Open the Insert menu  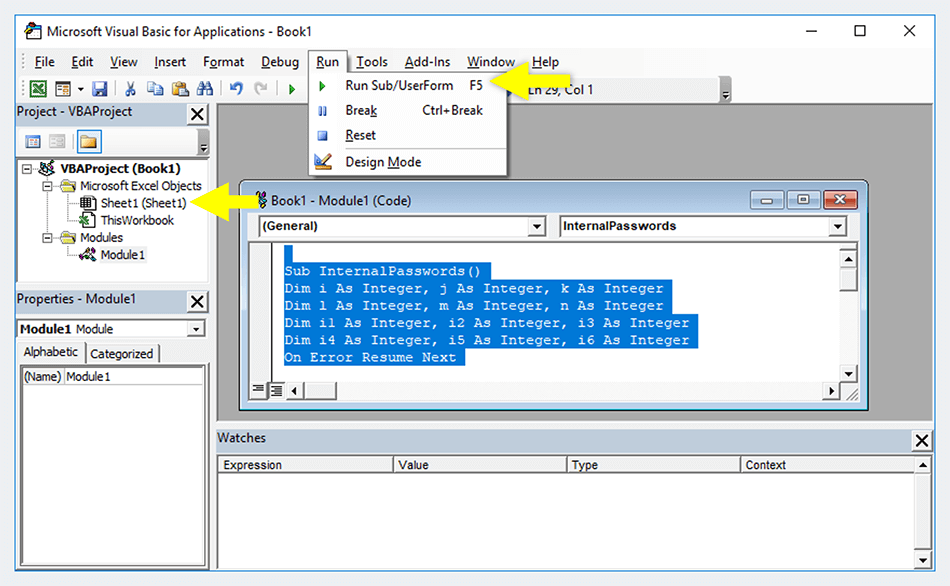(170, 62)
